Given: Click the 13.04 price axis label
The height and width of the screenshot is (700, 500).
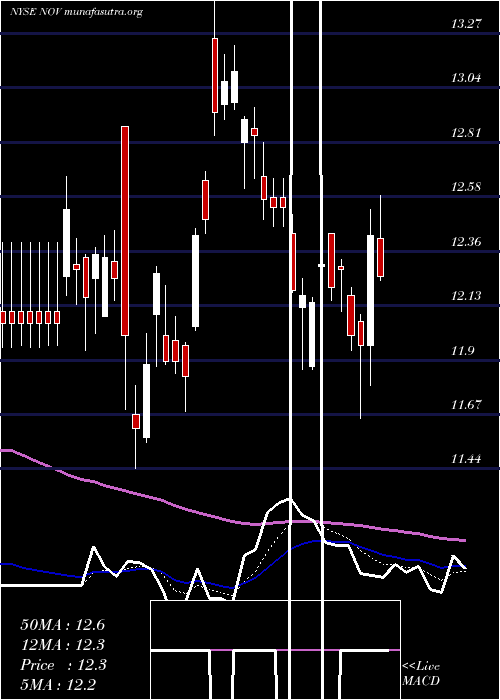Looking at the screenshot, I should [467, 79].
